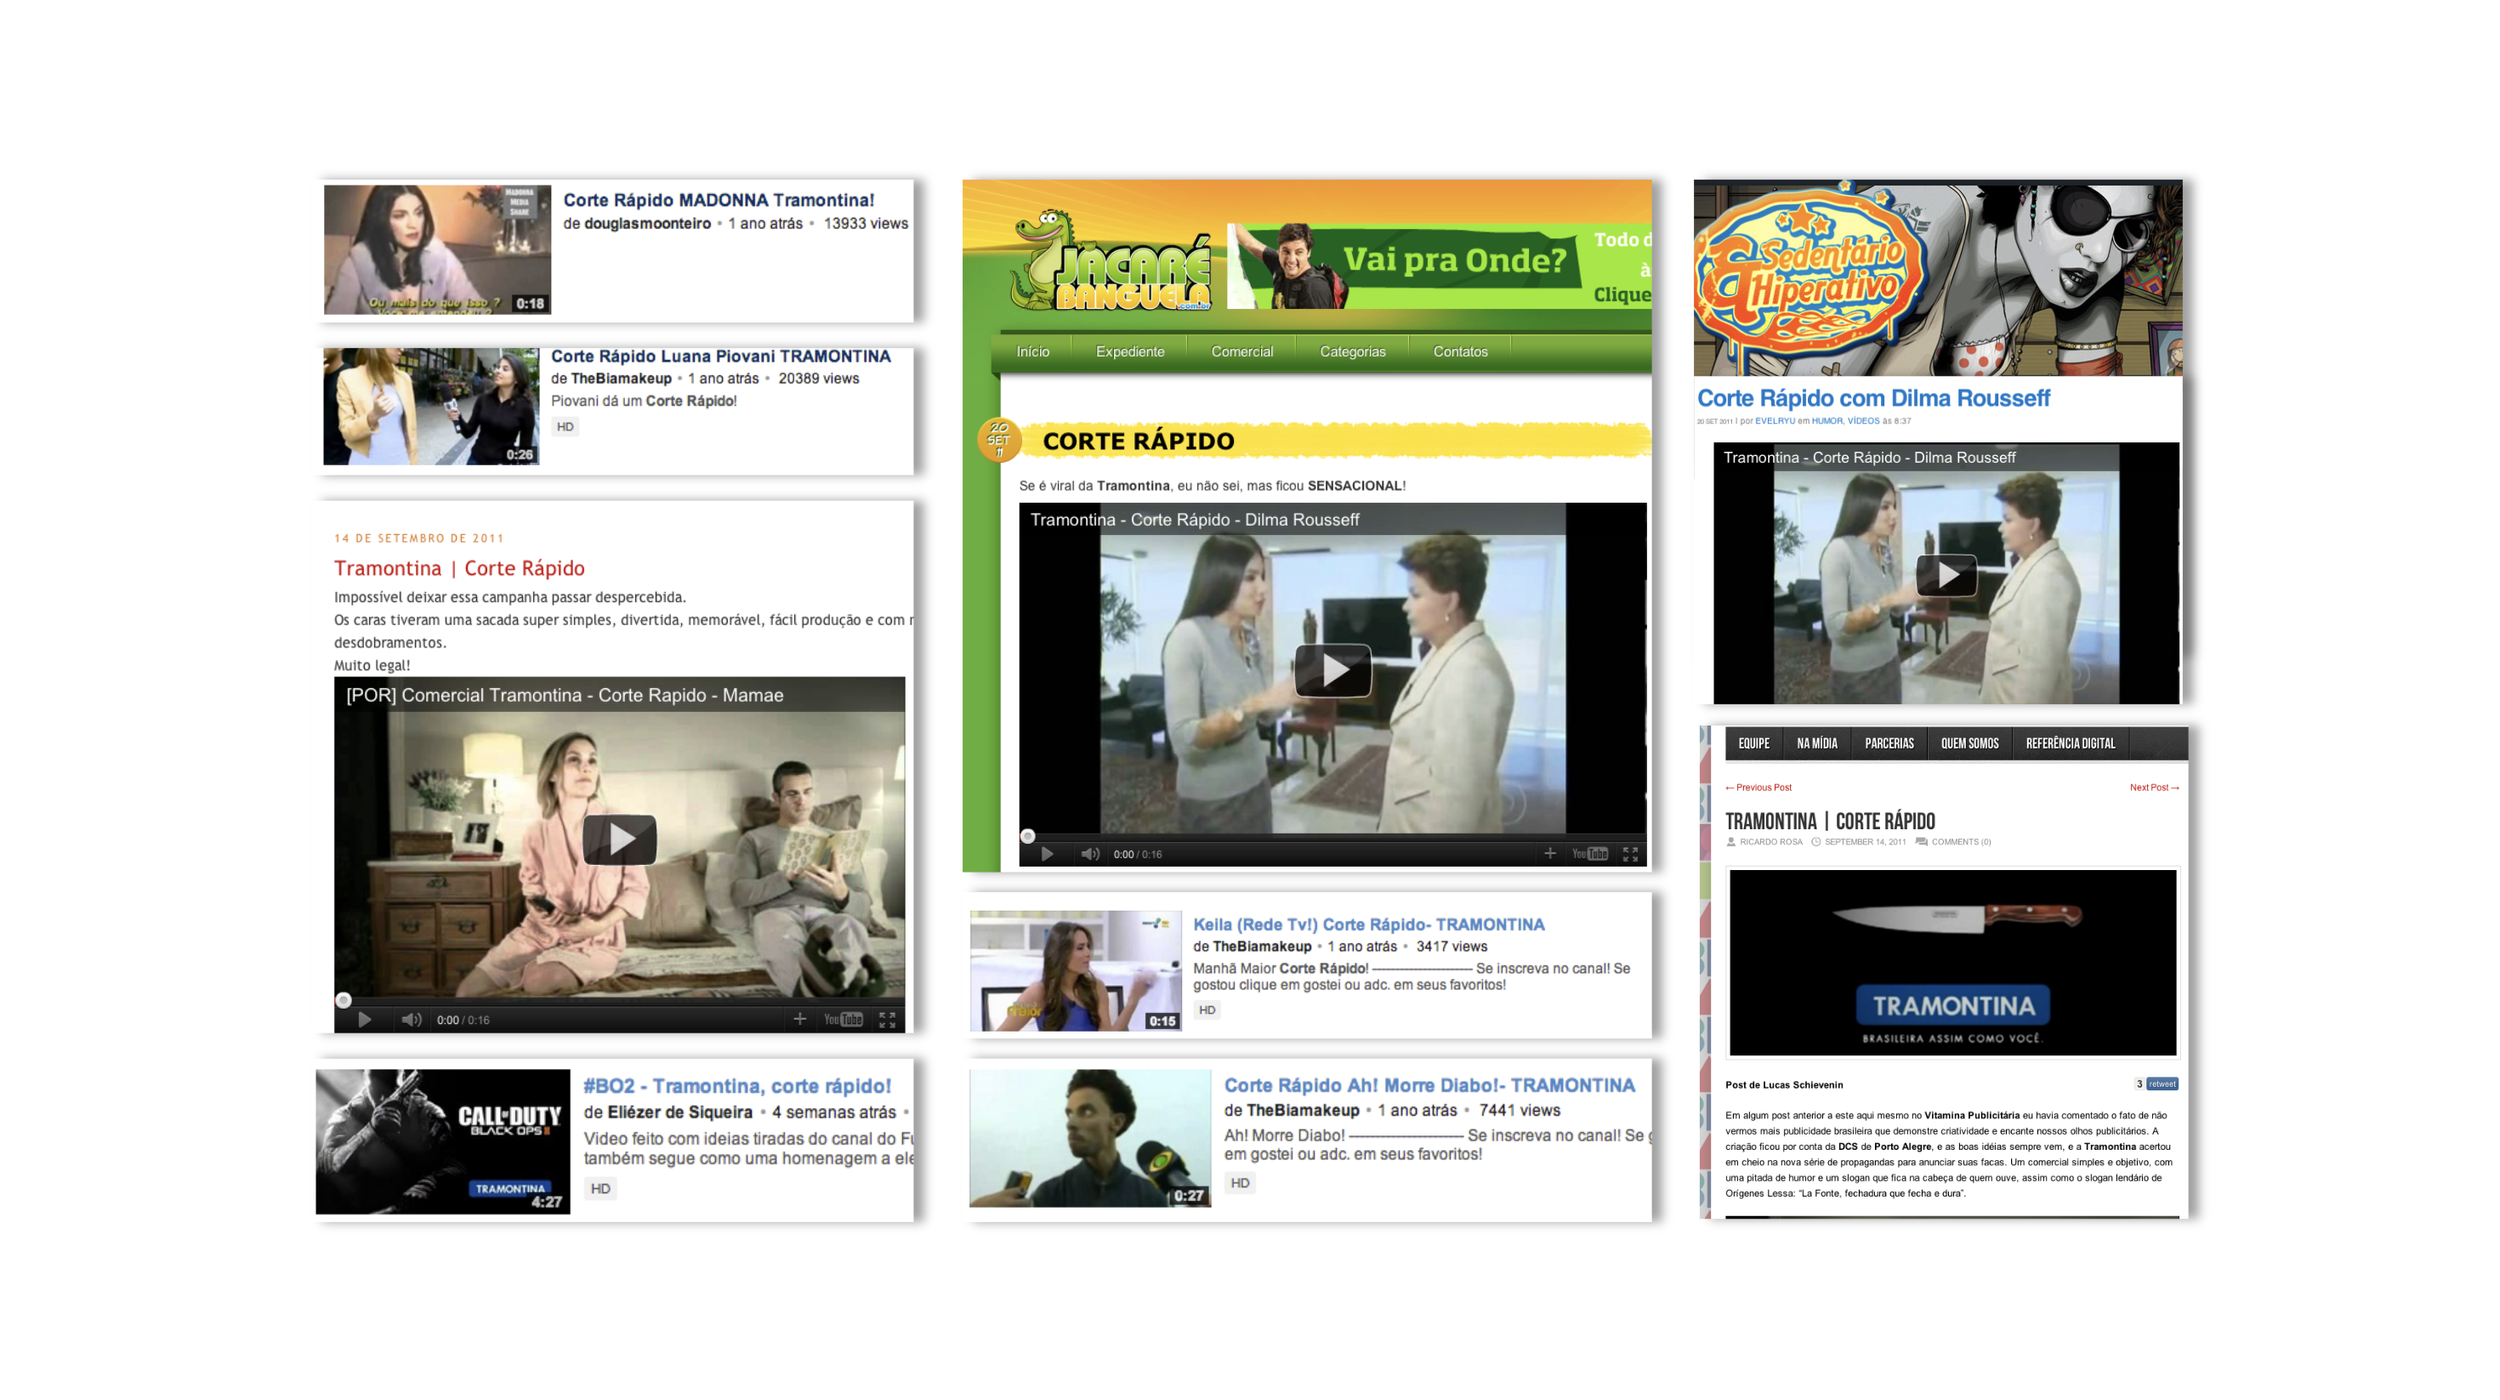
Task: Click the Tramontina knife image in the post
Action: point(1952,962)
